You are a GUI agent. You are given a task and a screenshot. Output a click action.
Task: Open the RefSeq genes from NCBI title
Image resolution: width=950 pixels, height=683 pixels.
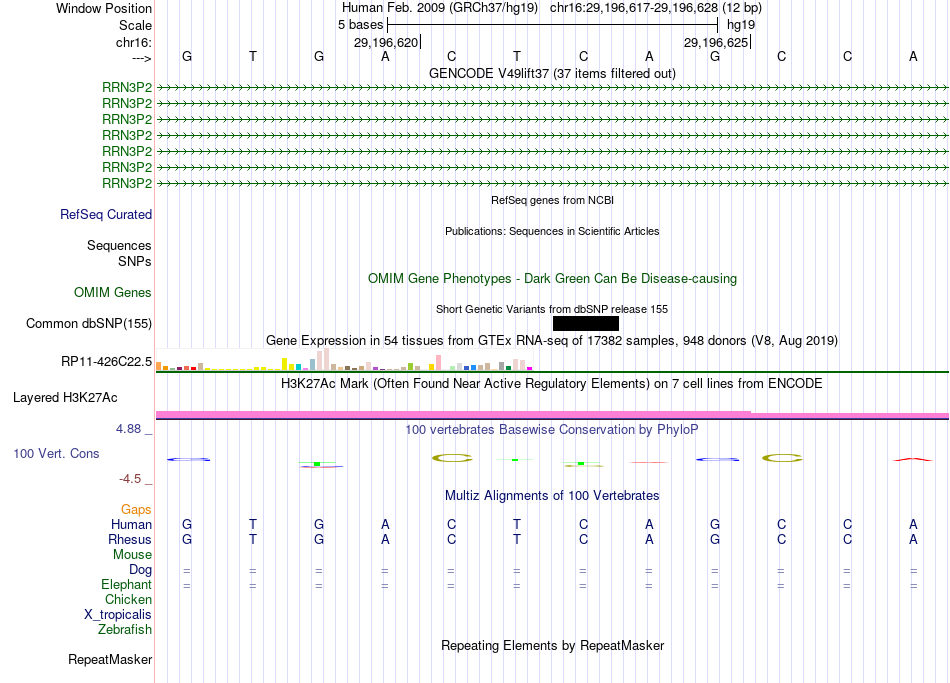pos(553,200)
